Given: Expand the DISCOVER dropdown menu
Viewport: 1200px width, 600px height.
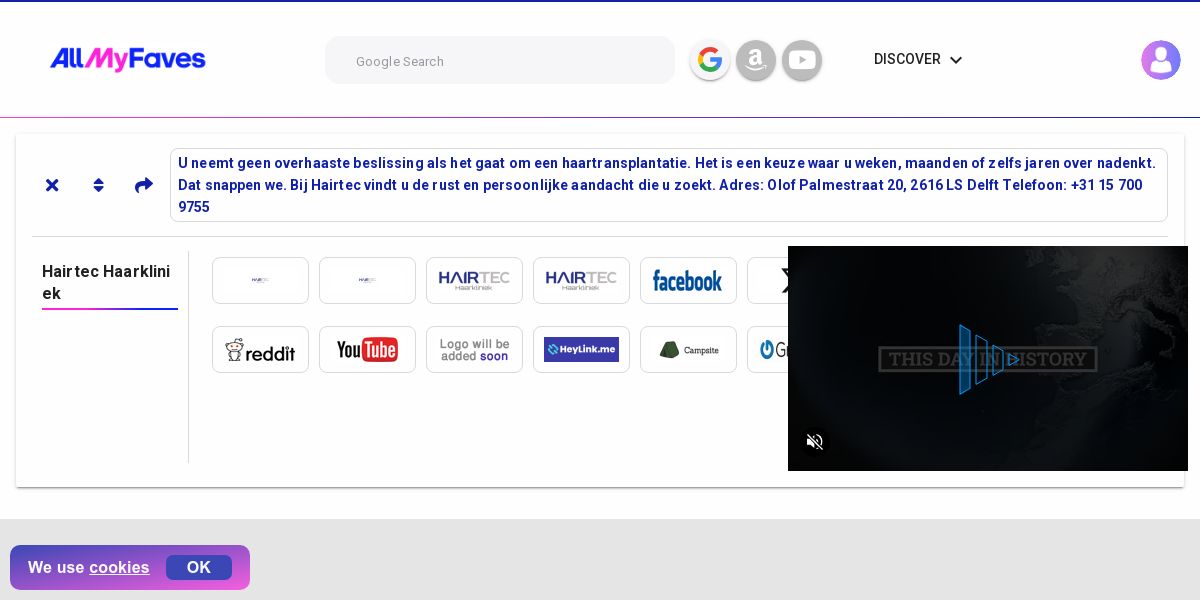Looking at the screenshot, I should tap(918, 59).
